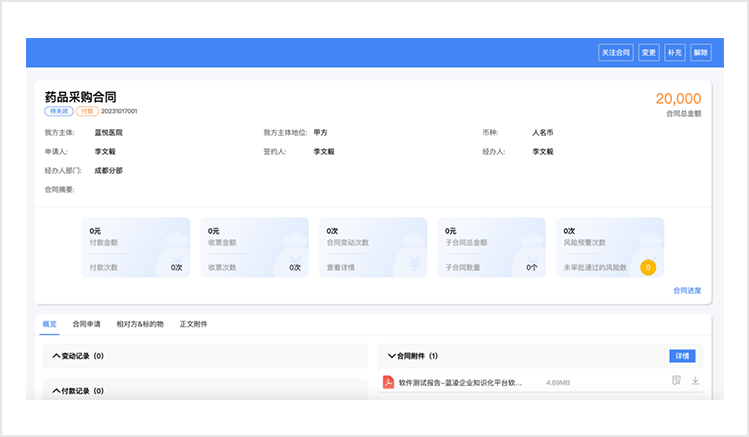Collapse the 合同附件 section
Image resolution: width=749 pixels, height=437 pixels.
392,355
